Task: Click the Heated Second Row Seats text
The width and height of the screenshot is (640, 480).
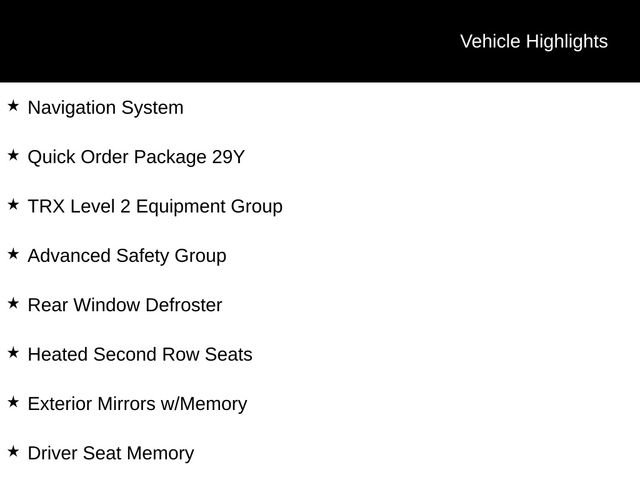Action: pos(140,355)
